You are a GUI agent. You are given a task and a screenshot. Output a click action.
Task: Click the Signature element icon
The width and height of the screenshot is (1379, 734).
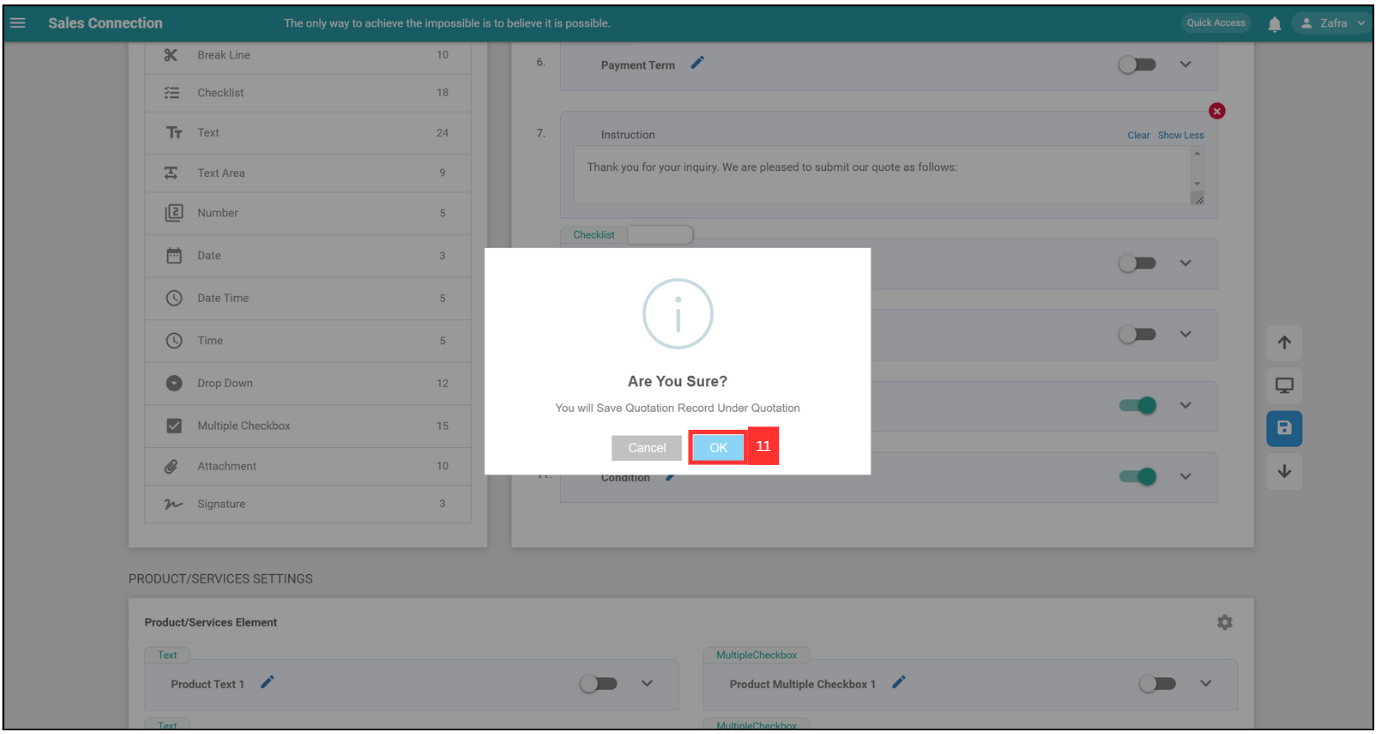click(x=173, y=504)
